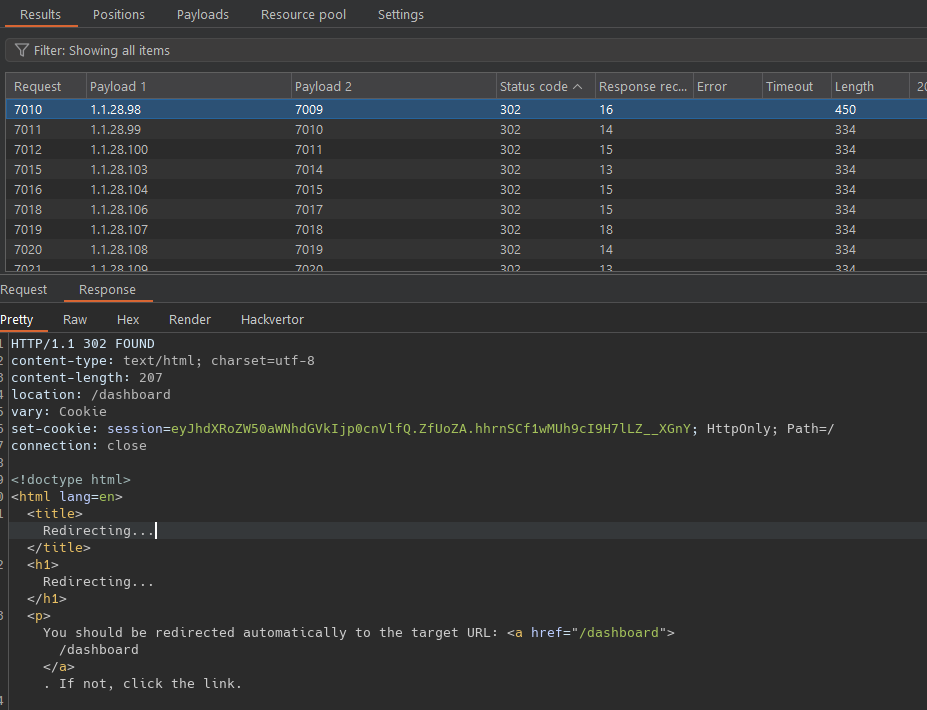Open the Hackvertor tab
The width and height of the screenshot is (927, 710).
point(272,320)
